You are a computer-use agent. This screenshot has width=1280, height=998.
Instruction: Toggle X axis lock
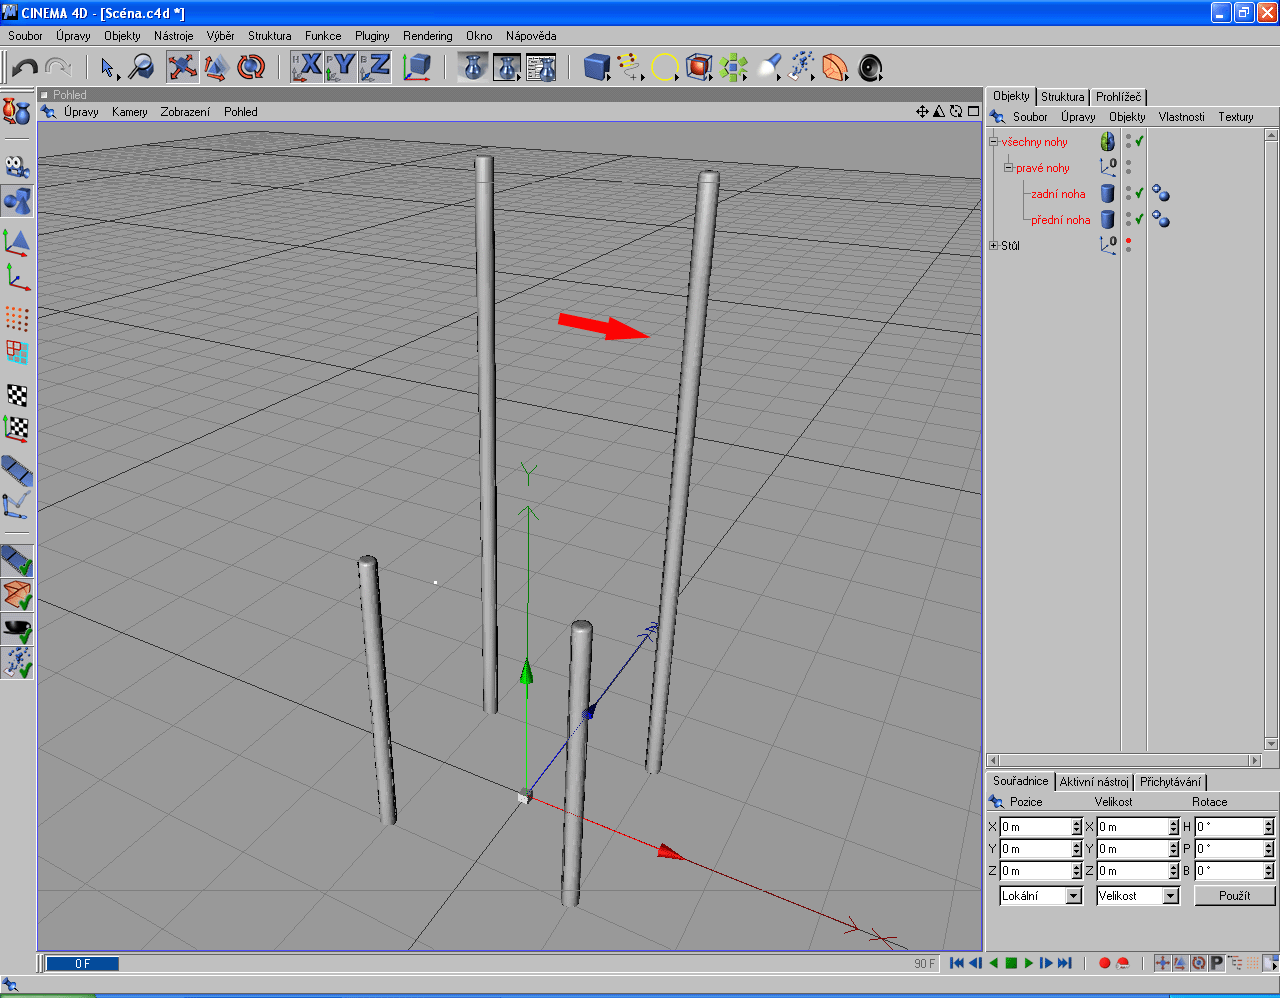307,67
